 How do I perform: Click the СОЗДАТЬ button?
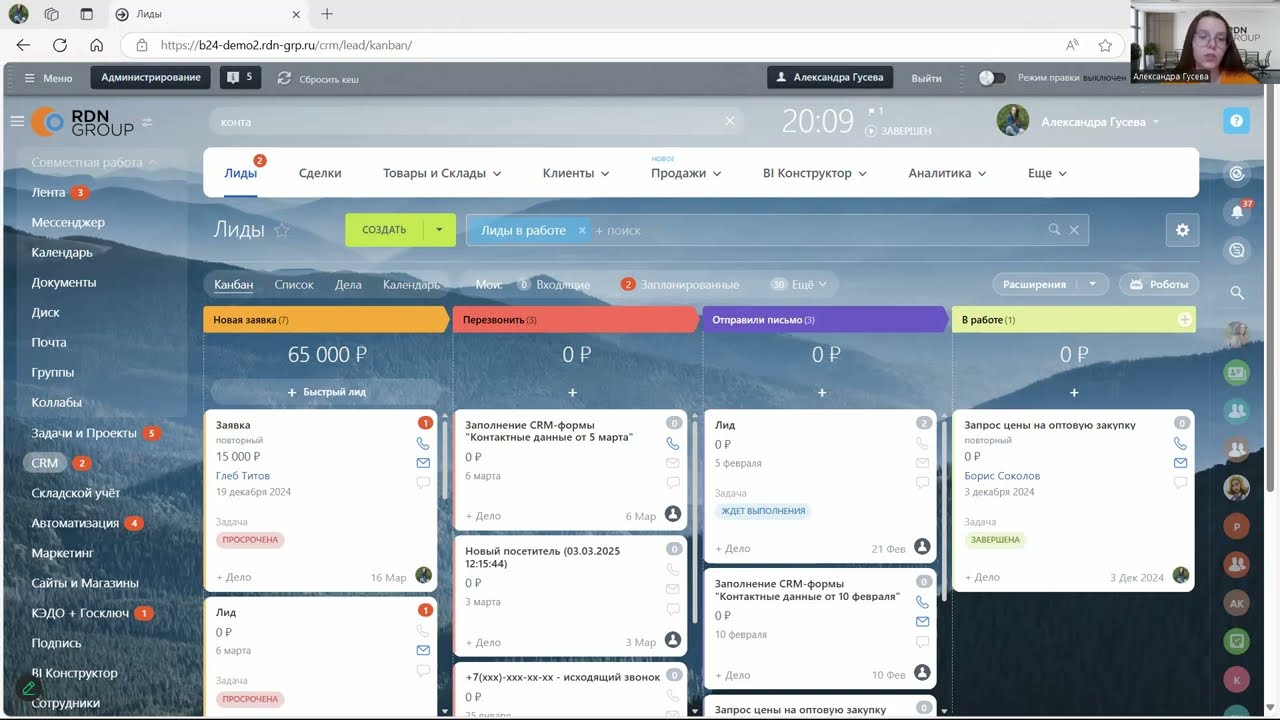pos(384,230)
